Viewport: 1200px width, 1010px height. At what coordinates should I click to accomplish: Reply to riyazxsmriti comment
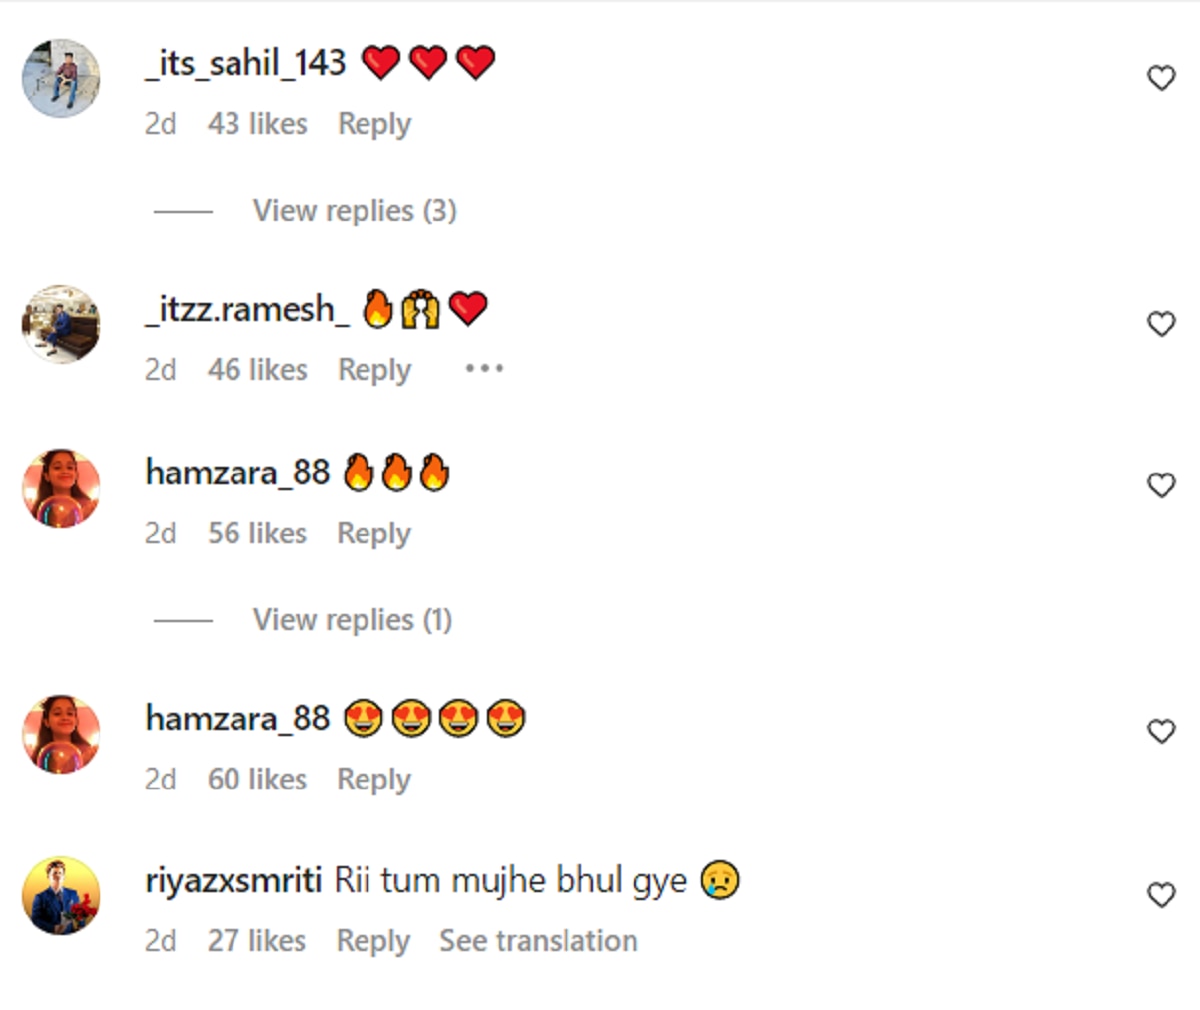point(373,941)
